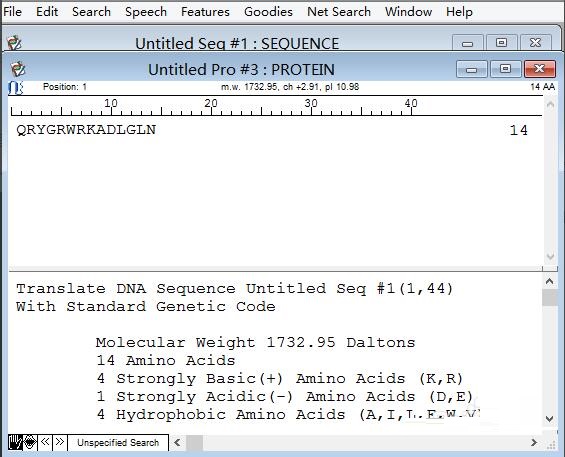The width and height of the screenshot is (565, 457).
Task: Open the Features menu
Action: 205,12
